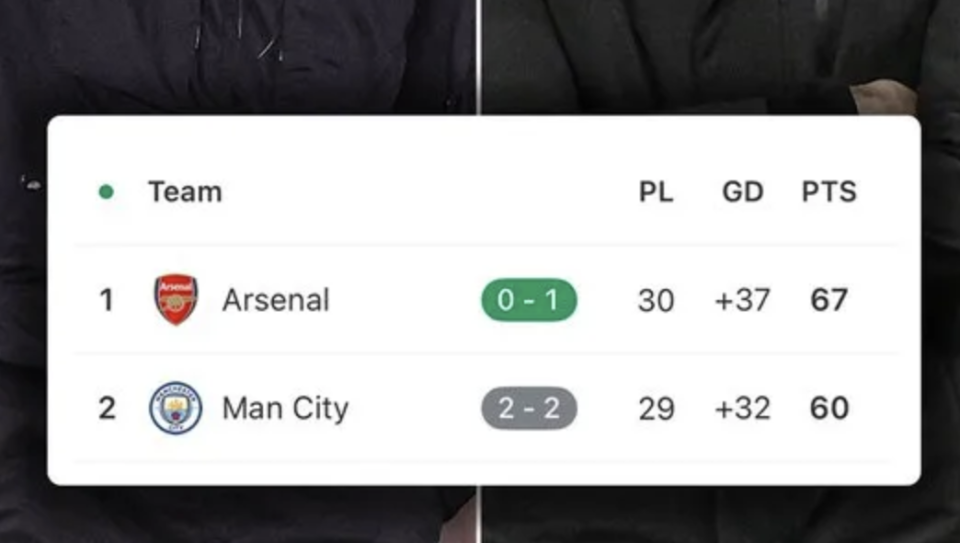Click Man City's +32 goal difference

[742, 408]
